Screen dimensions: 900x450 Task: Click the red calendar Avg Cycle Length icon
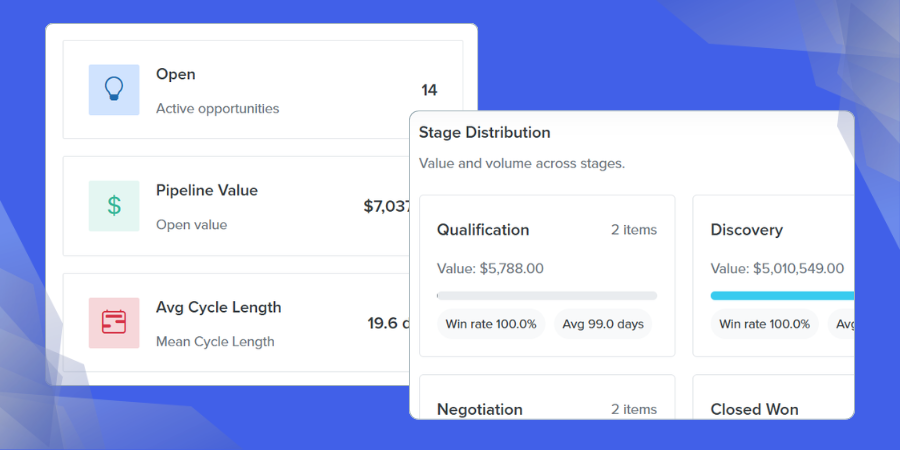(114, 323)
